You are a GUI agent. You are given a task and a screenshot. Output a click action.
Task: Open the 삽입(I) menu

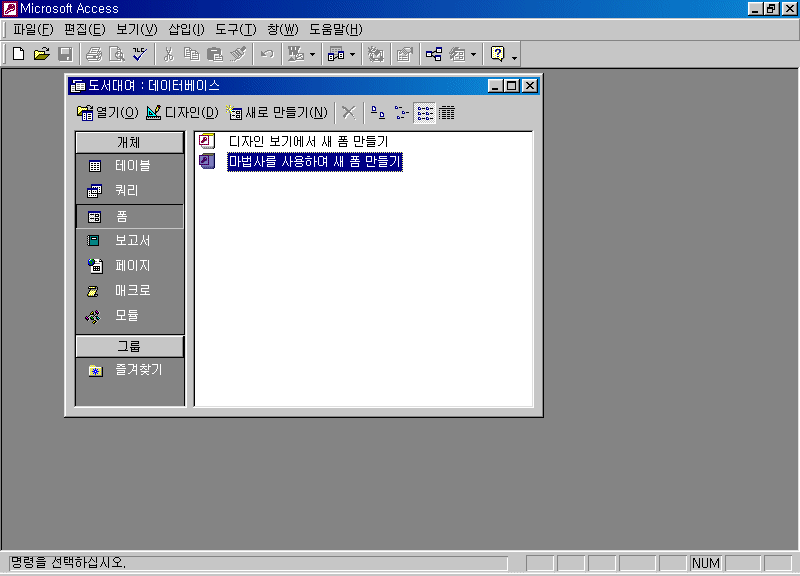186,30
